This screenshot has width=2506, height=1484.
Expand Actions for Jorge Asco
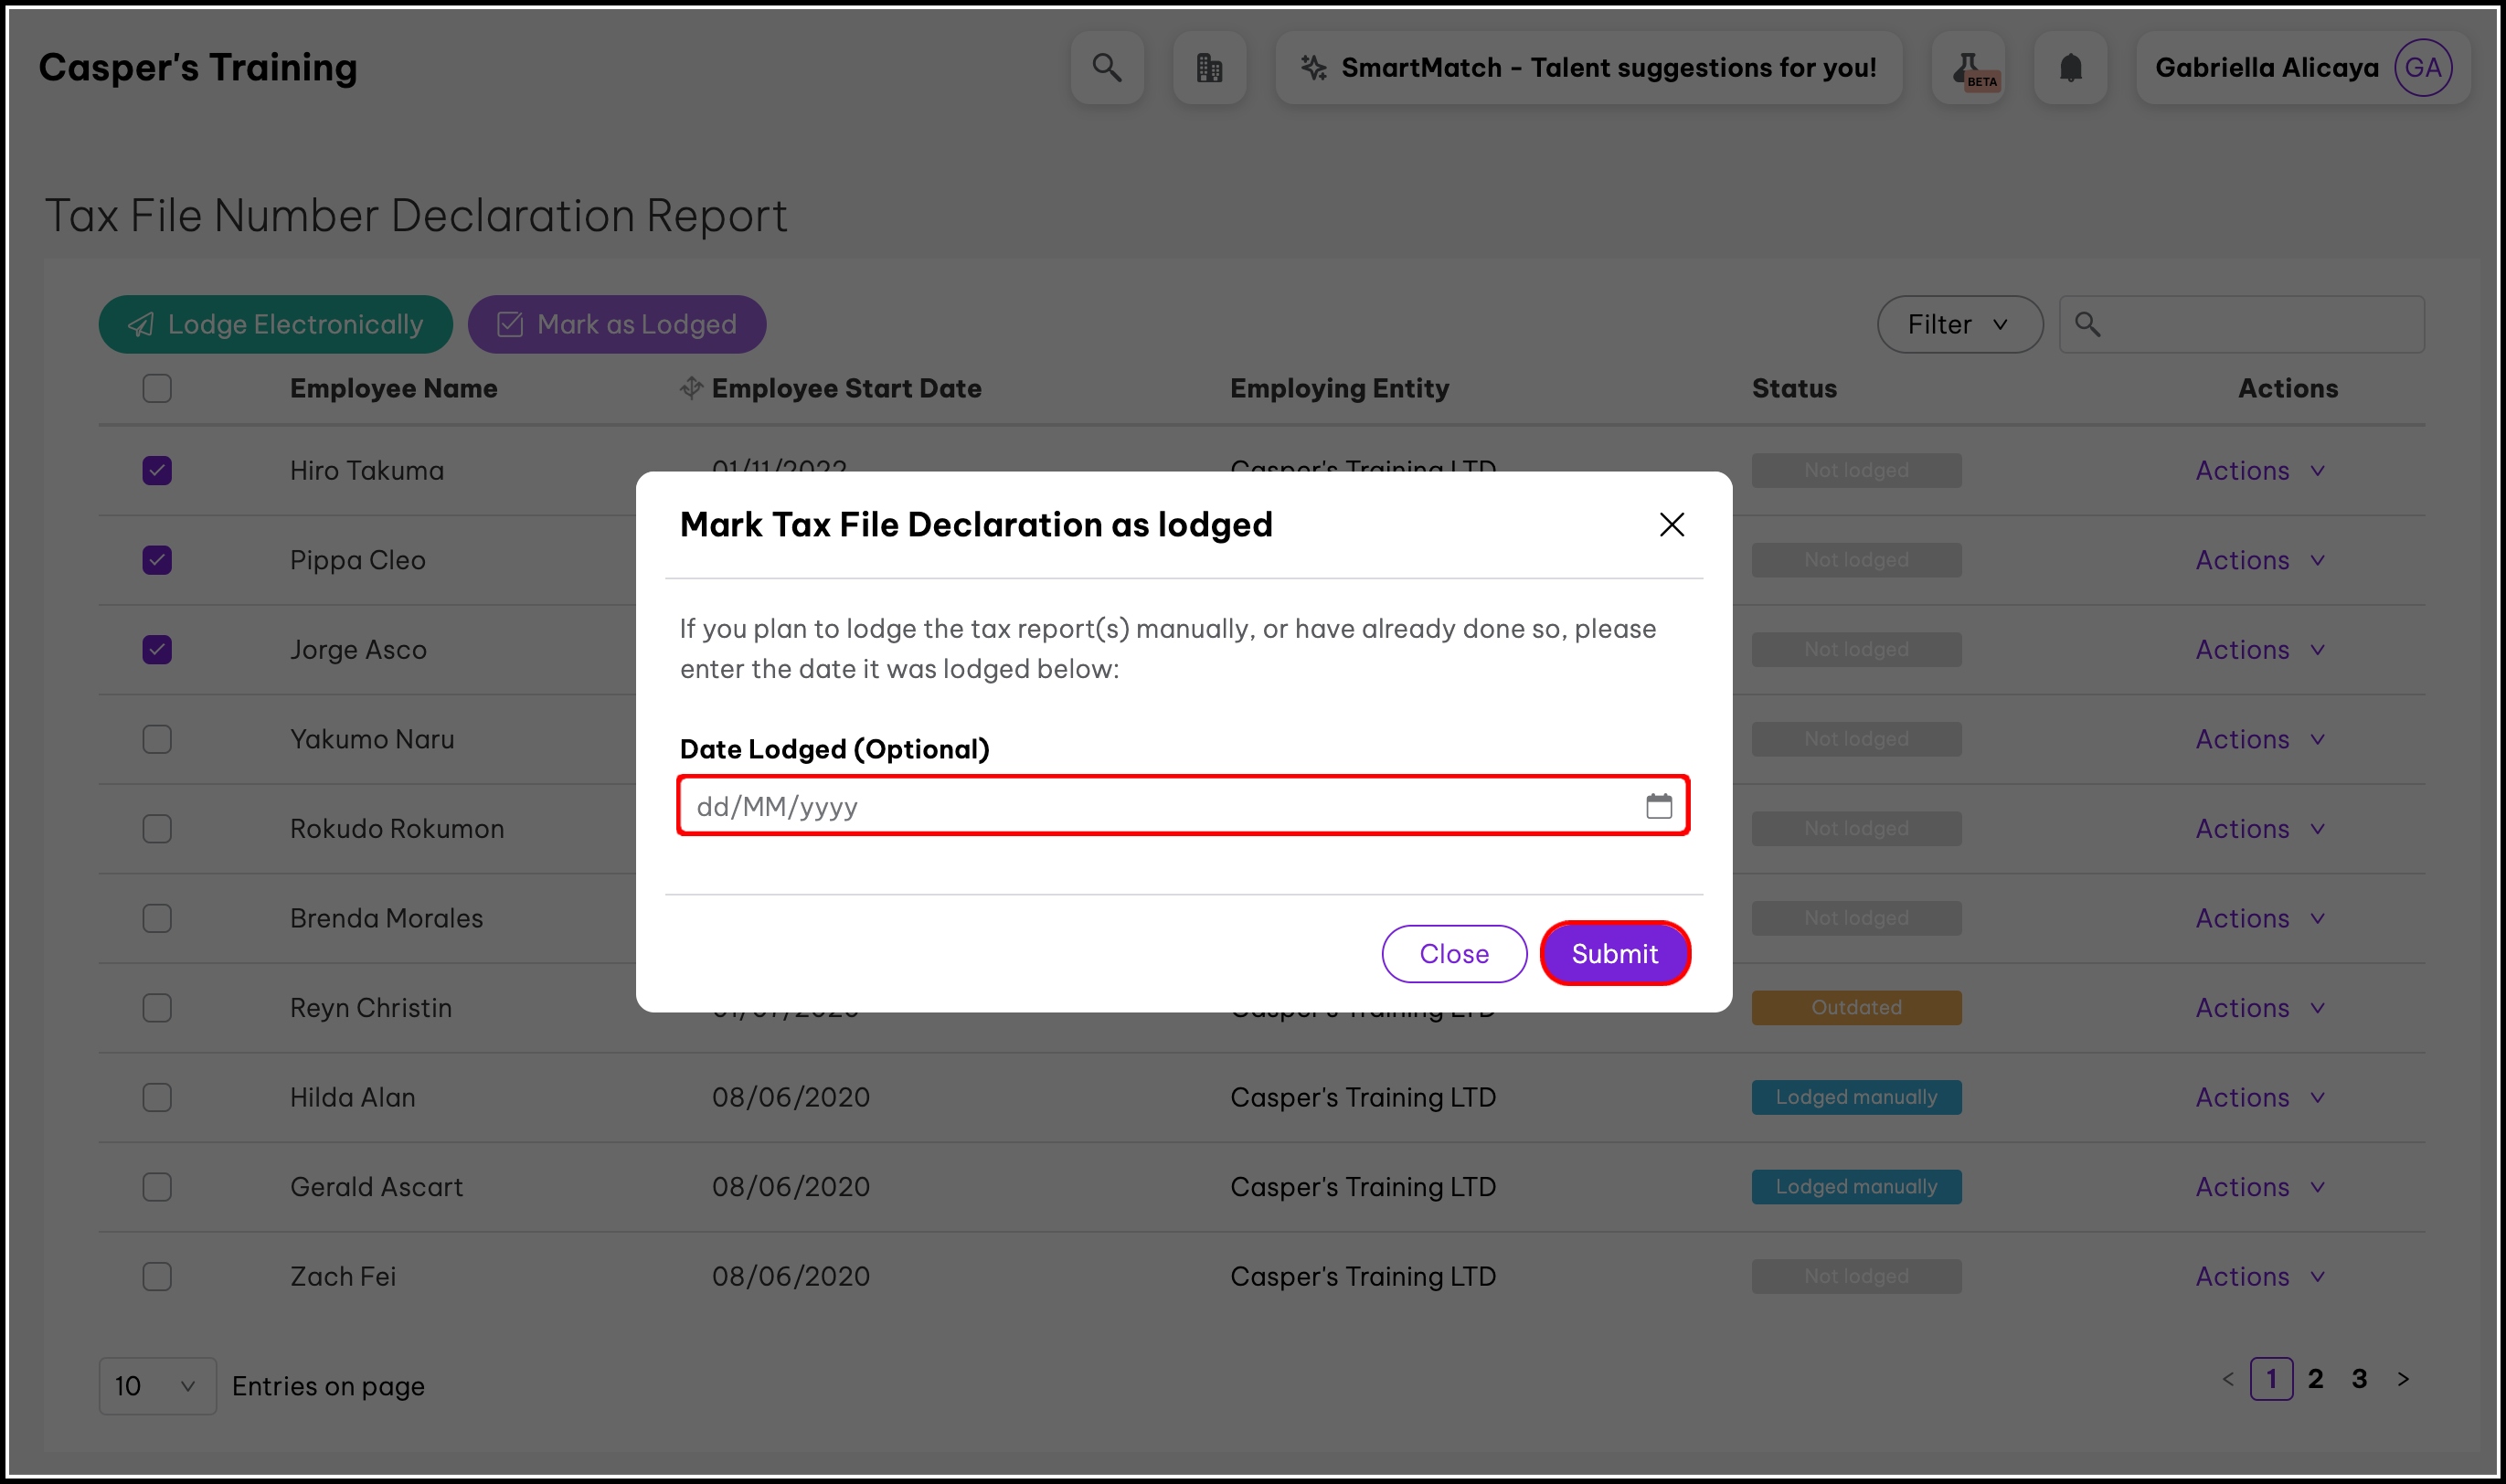2259,649
